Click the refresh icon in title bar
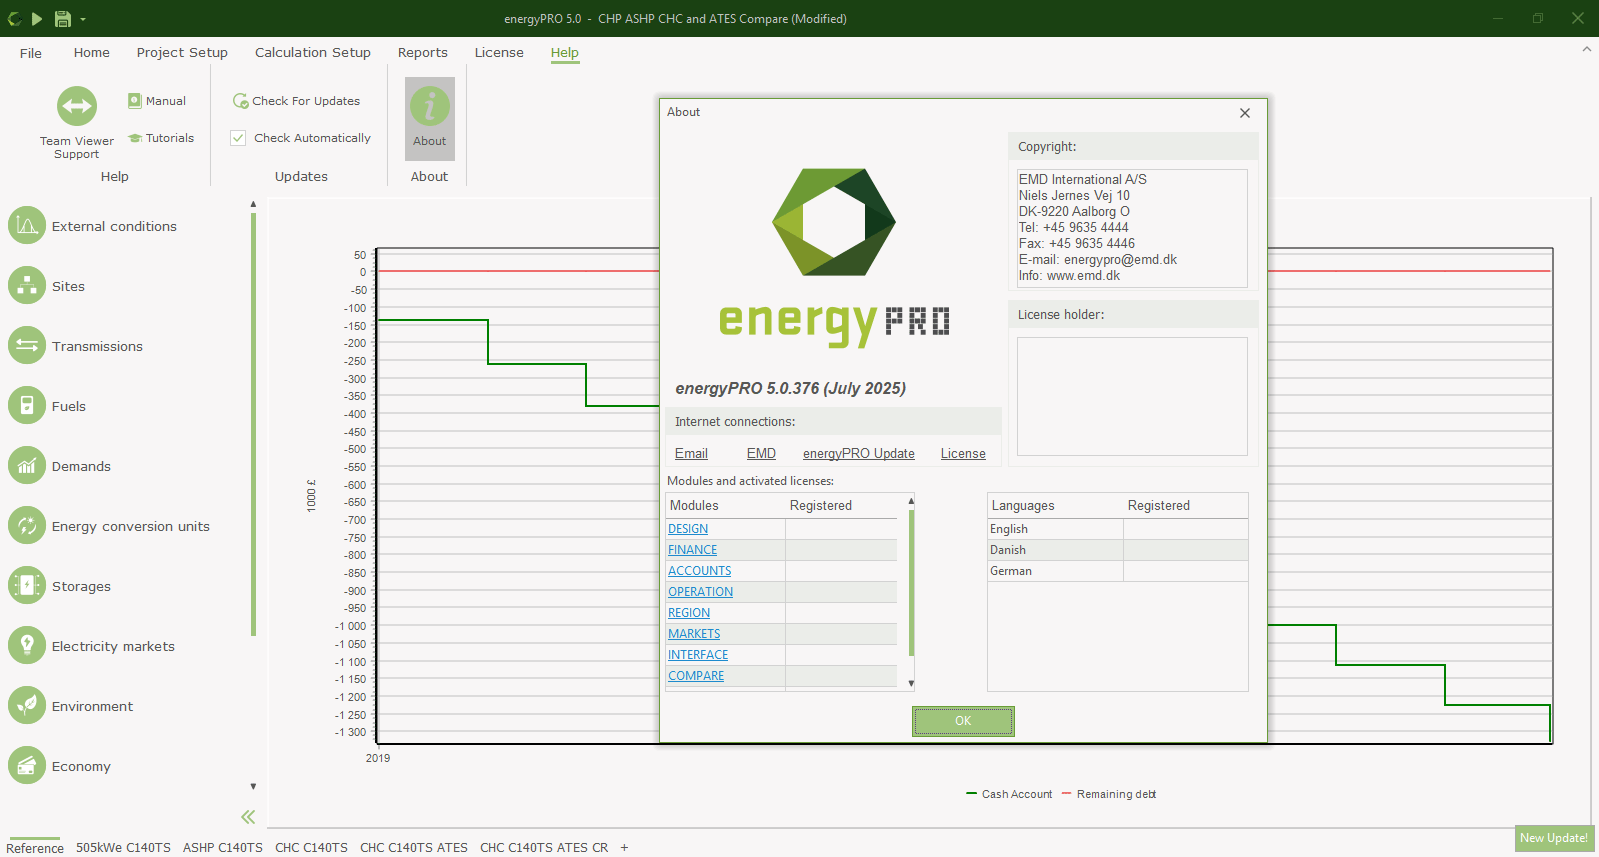The width and height of the screenshot is (1599, 857). [14, 18]
